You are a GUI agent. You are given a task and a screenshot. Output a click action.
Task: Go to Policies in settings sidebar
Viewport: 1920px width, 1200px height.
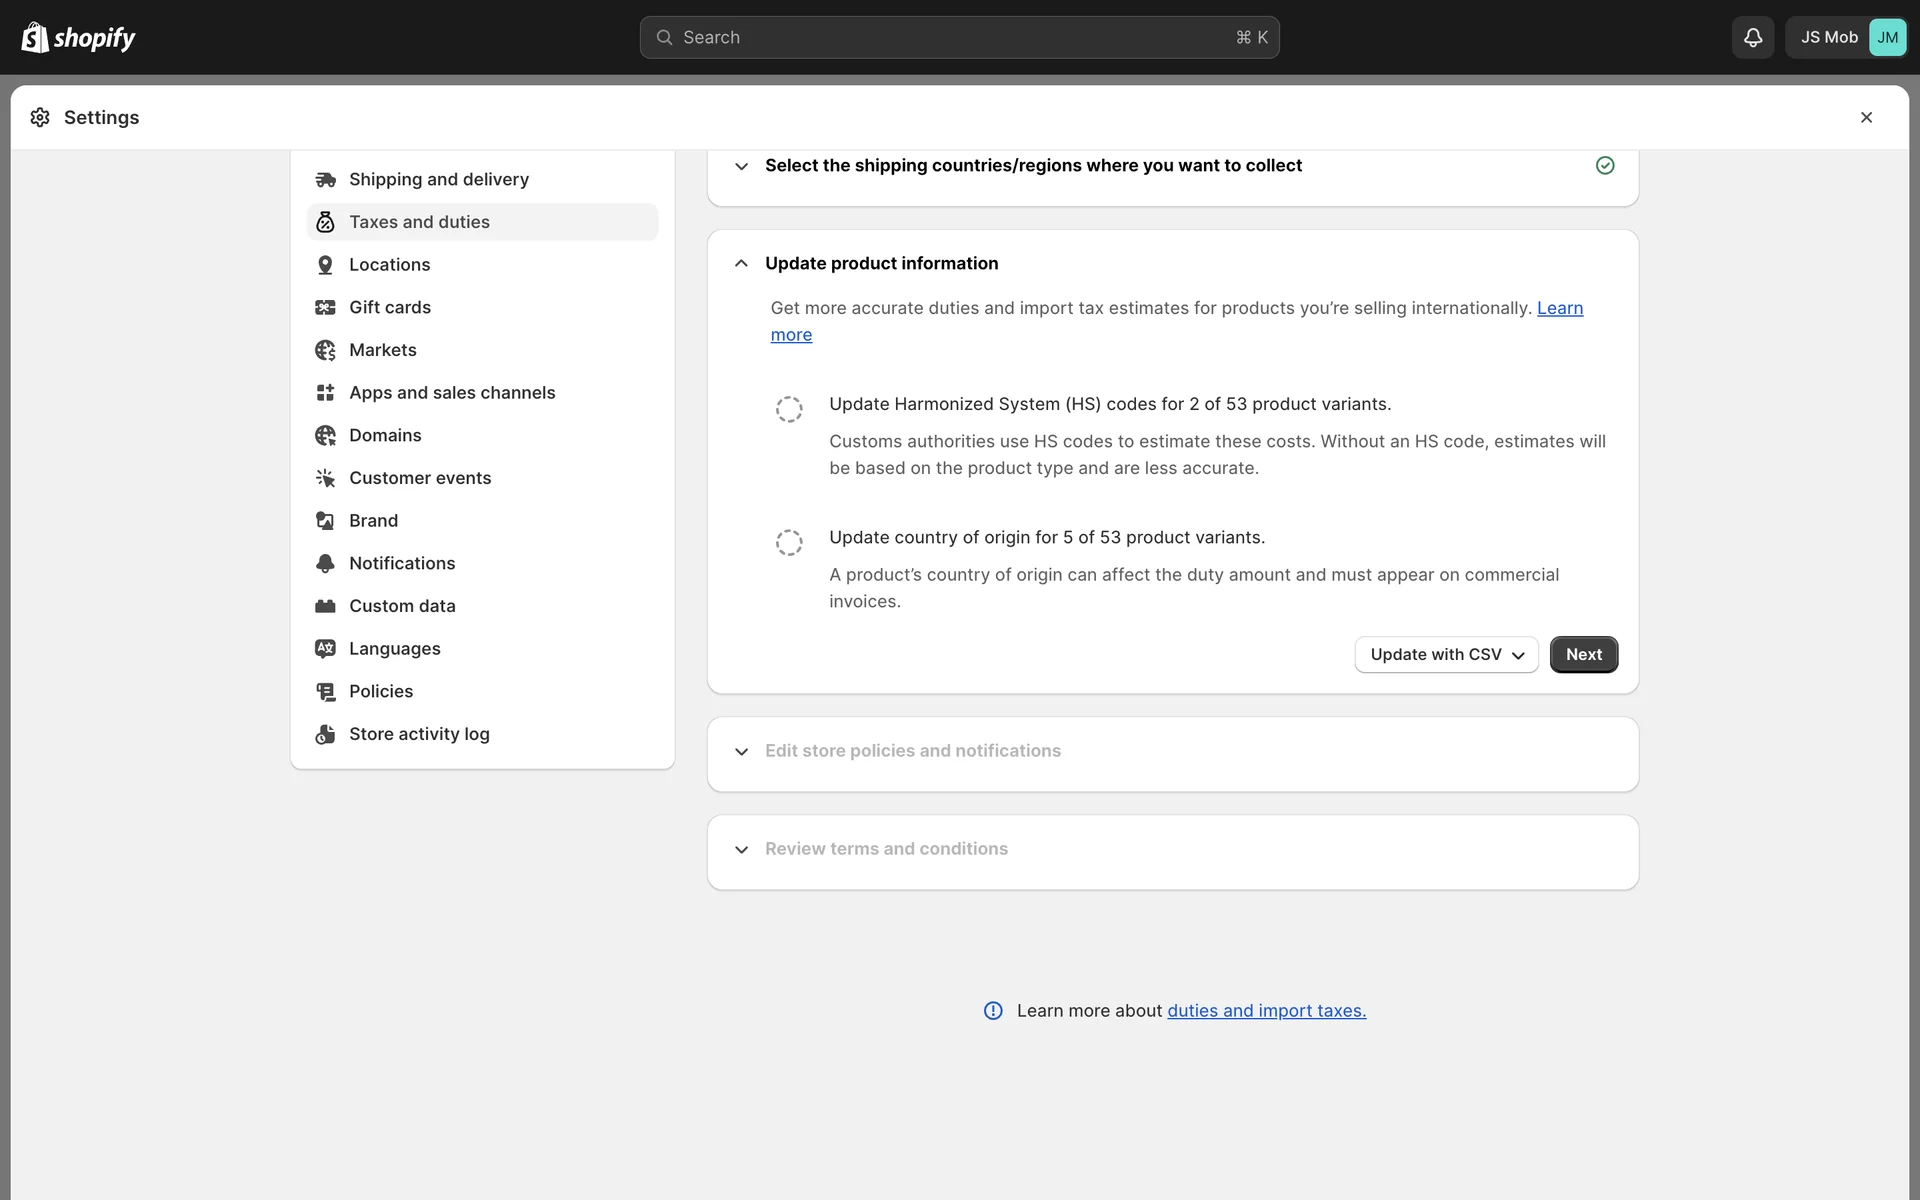pos(380,692)
